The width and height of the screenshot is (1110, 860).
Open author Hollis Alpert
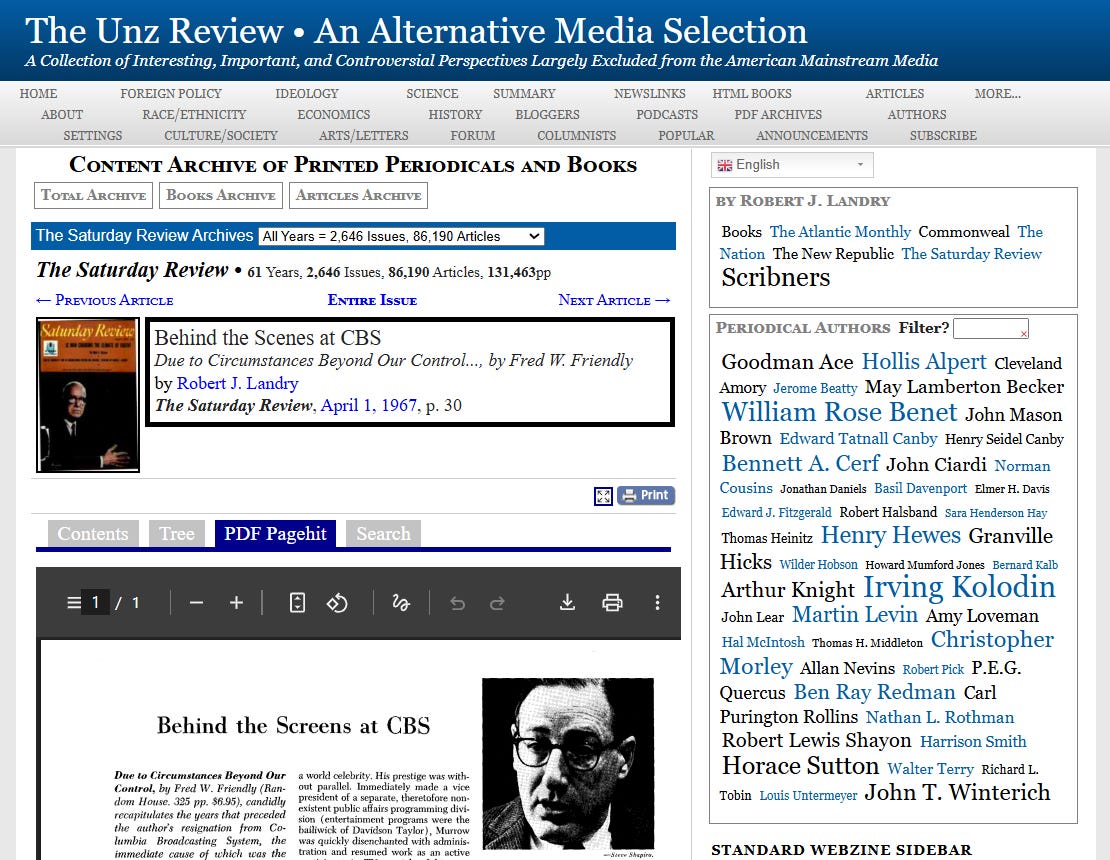(x=924, y=361)
